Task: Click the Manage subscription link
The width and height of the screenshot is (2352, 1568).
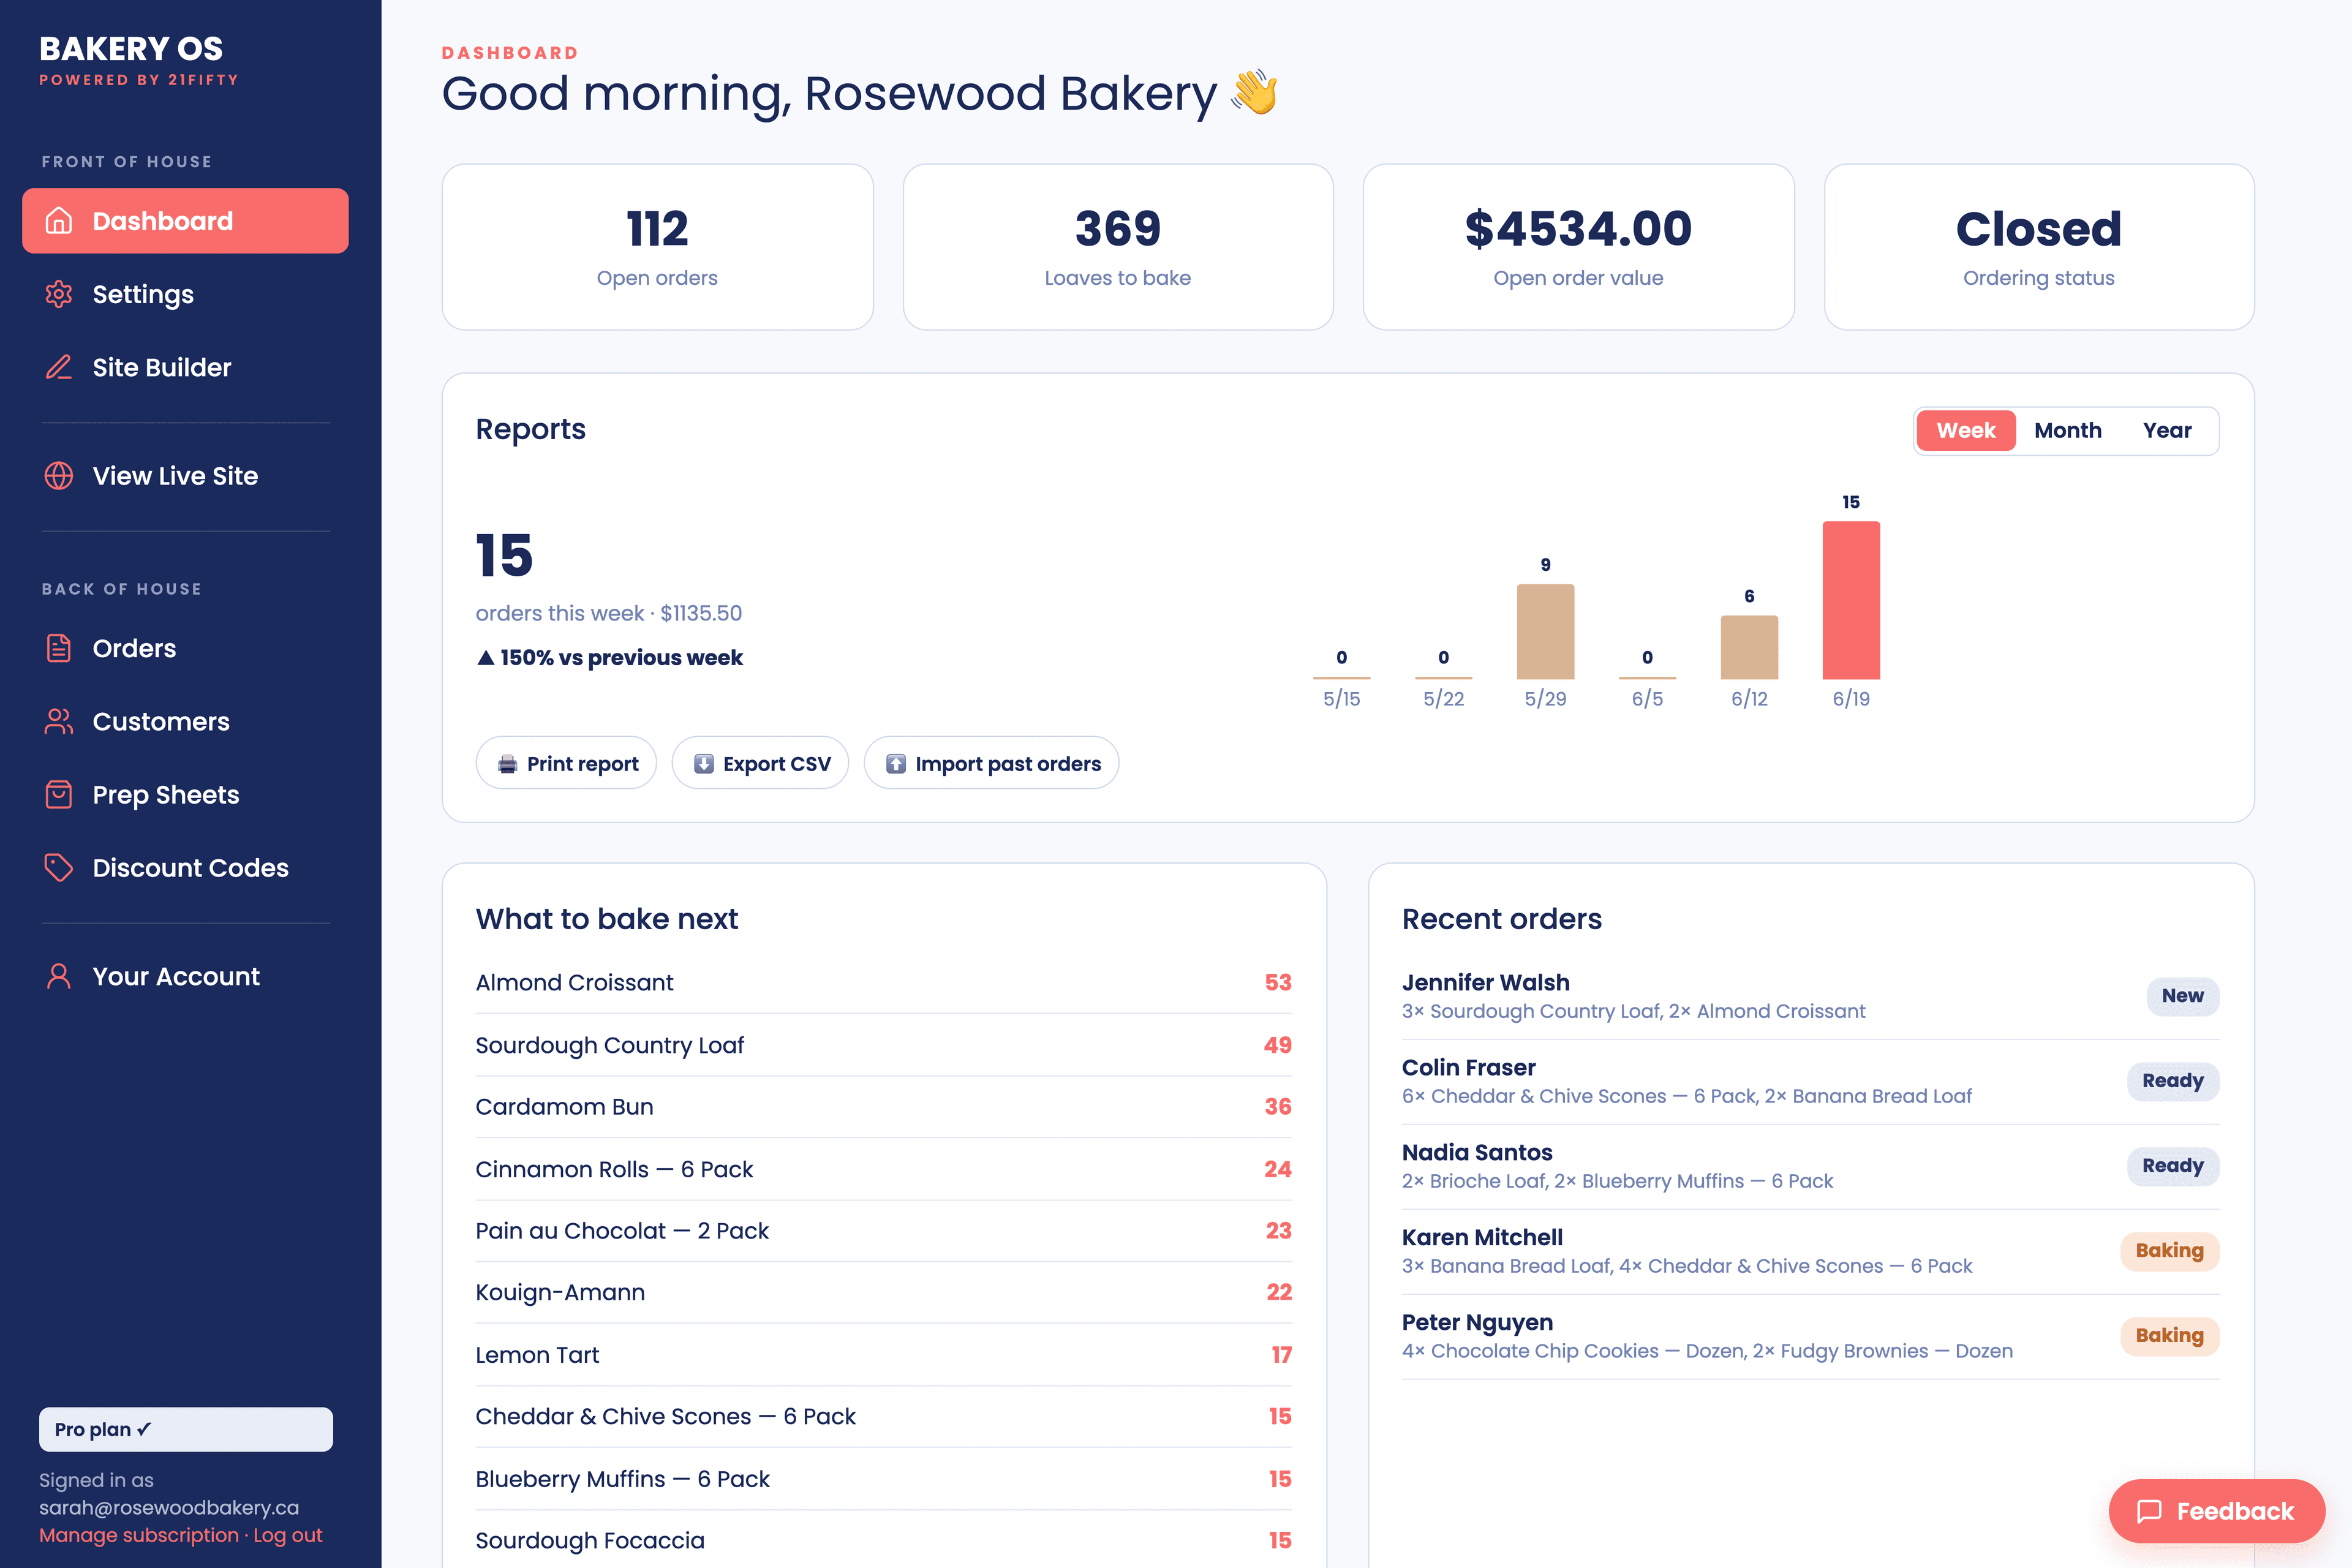Action: [139, 1535]
